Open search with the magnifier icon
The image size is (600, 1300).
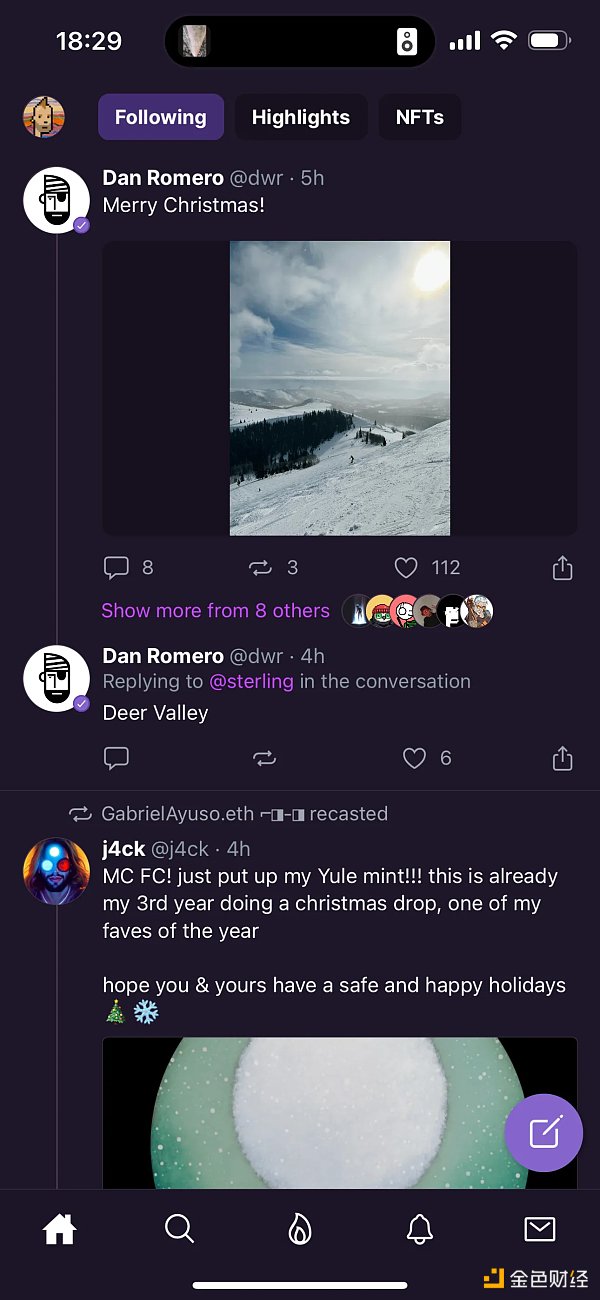pos(179,1229)
